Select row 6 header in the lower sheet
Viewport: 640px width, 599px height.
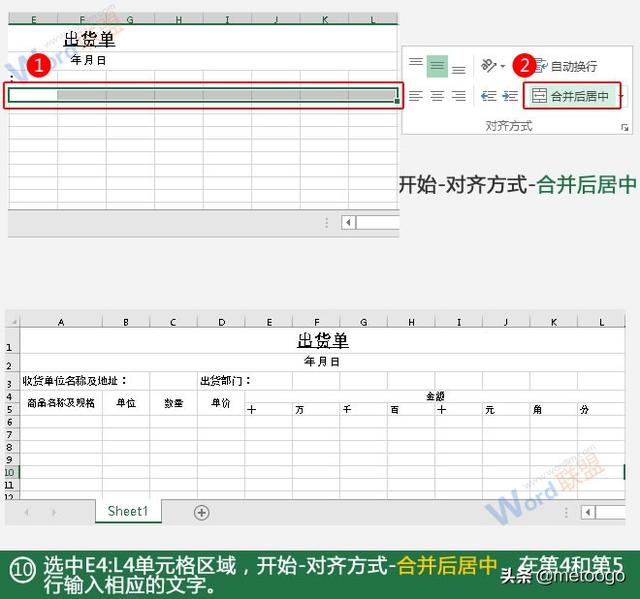(12, 422)
